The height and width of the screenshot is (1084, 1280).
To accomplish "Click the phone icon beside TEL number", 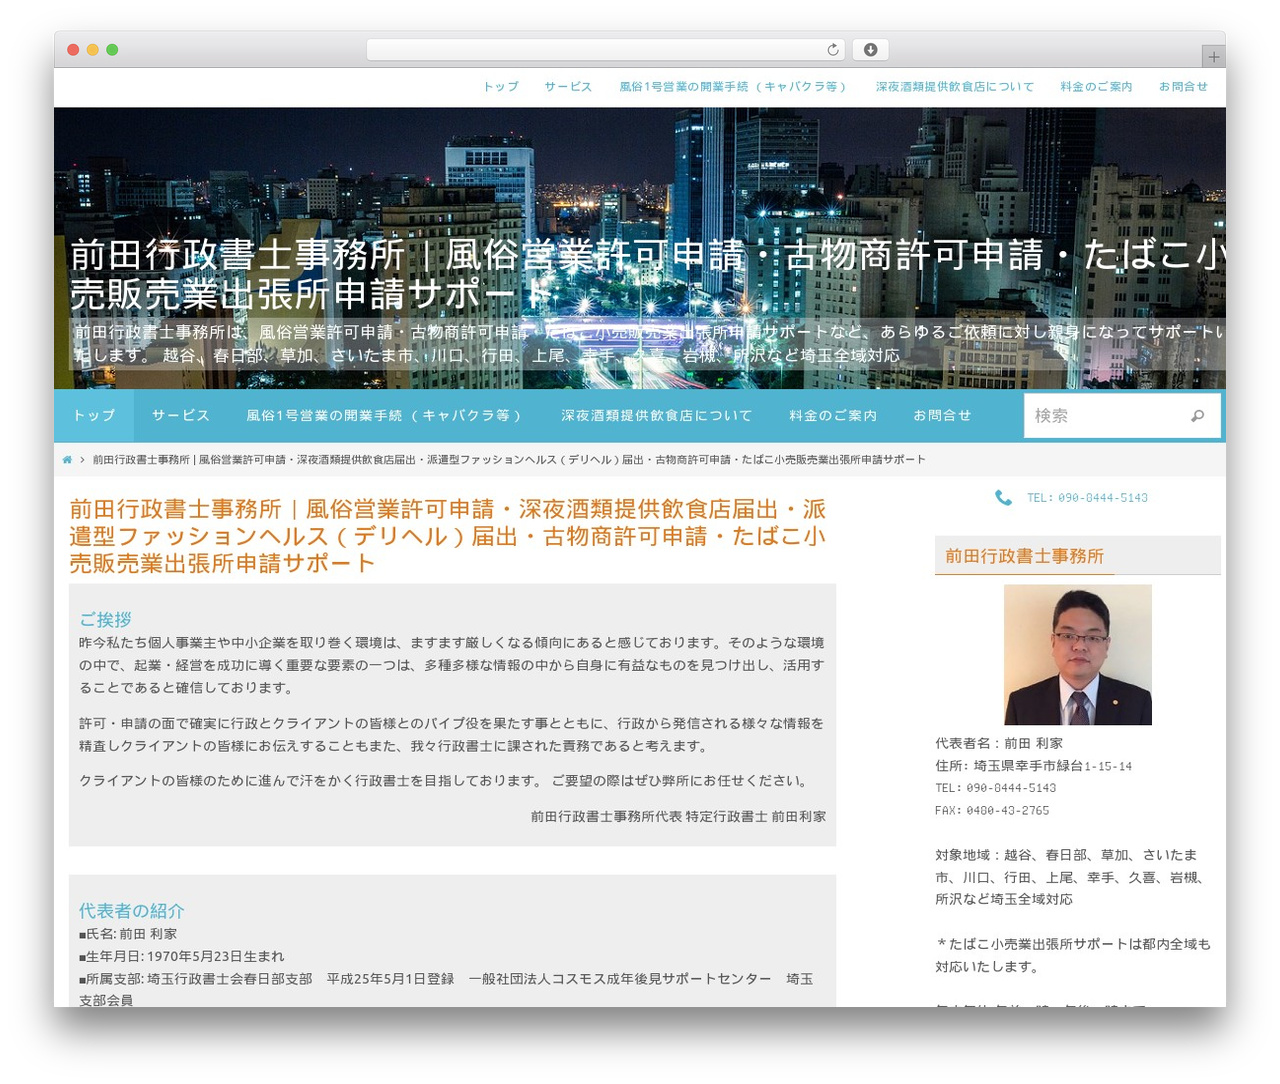I will tap(1003, 497).
